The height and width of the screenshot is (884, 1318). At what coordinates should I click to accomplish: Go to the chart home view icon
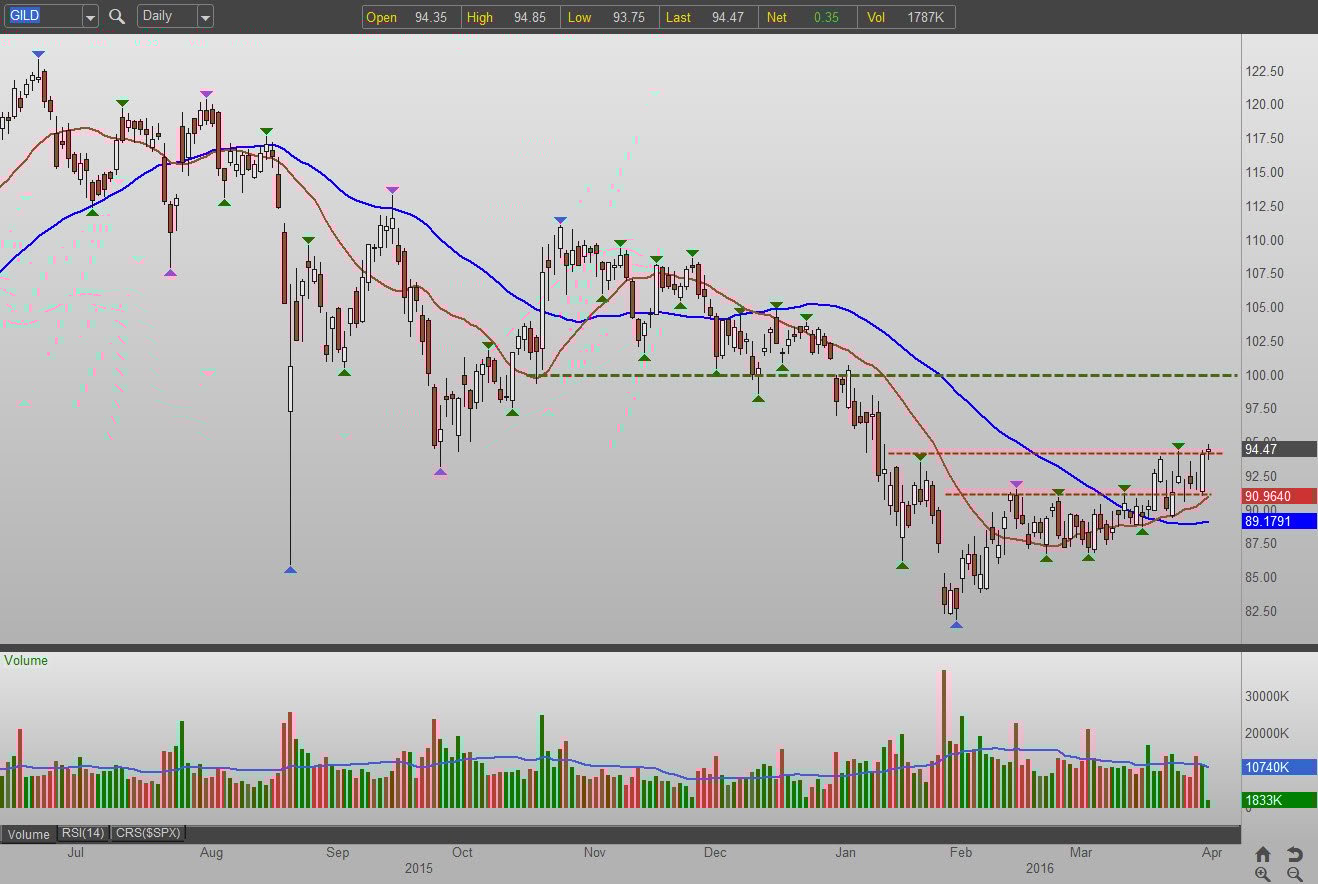[1263, 854]
